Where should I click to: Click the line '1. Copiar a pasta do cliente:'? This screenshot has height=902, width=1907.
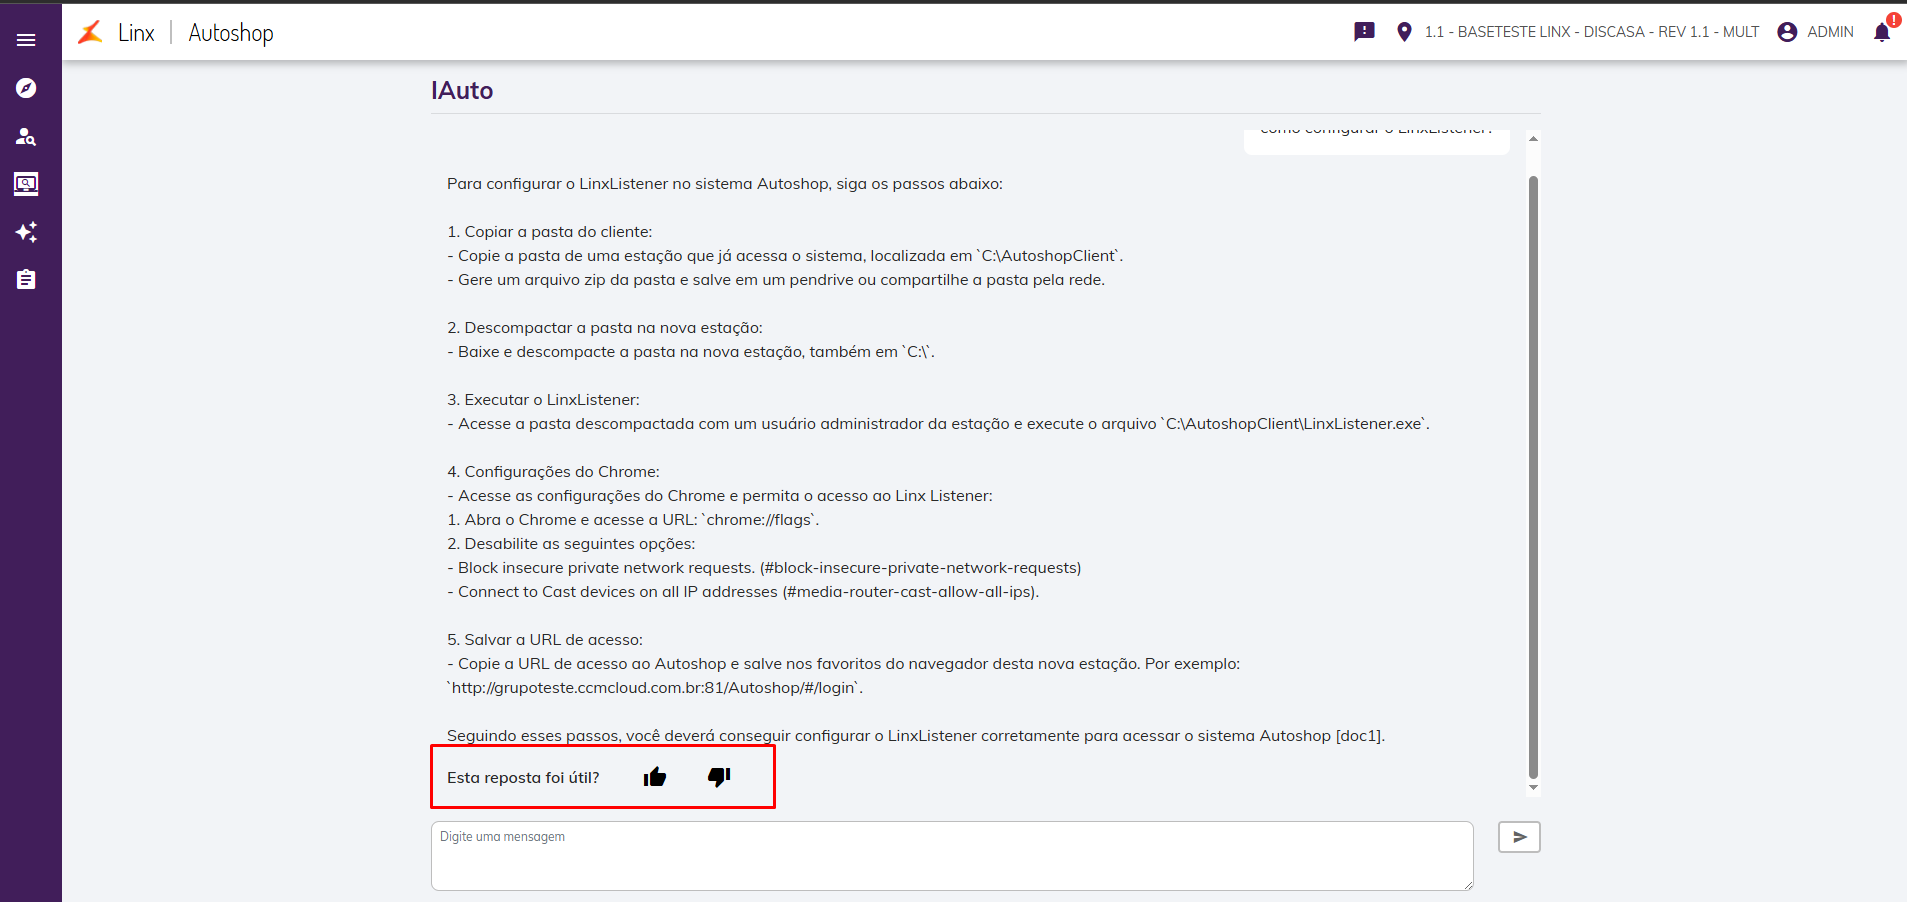(x=549, y=232)
